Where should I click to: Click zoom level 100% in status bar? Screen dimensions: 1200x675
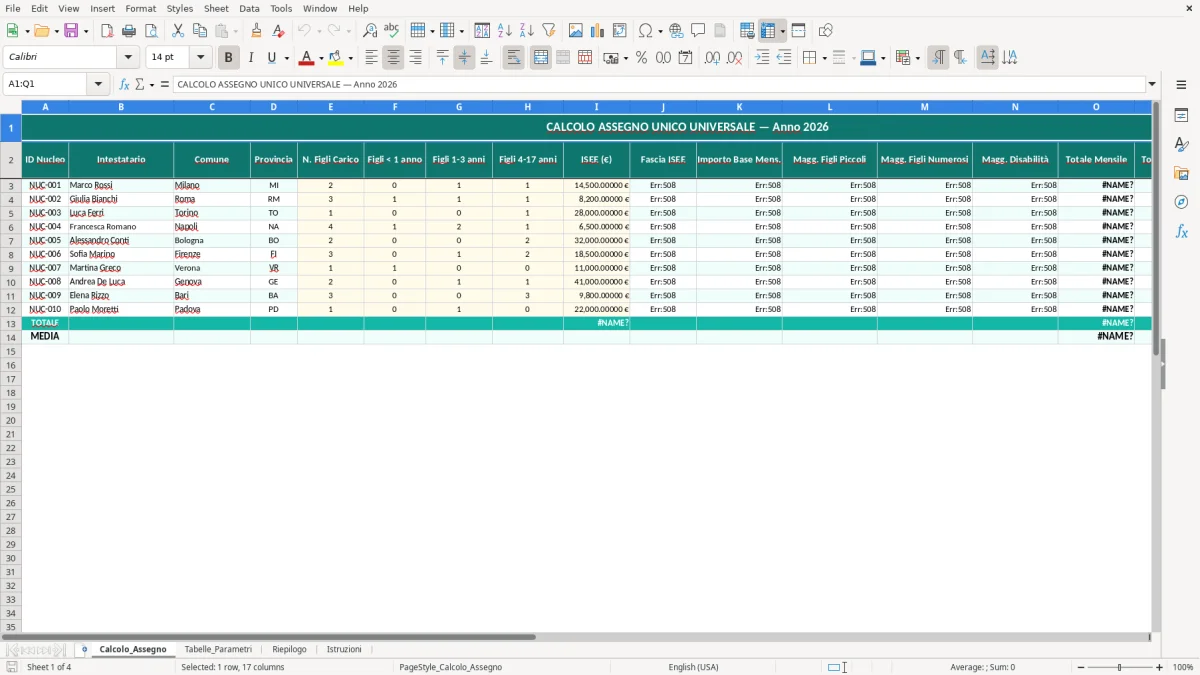coord(1183,667)
